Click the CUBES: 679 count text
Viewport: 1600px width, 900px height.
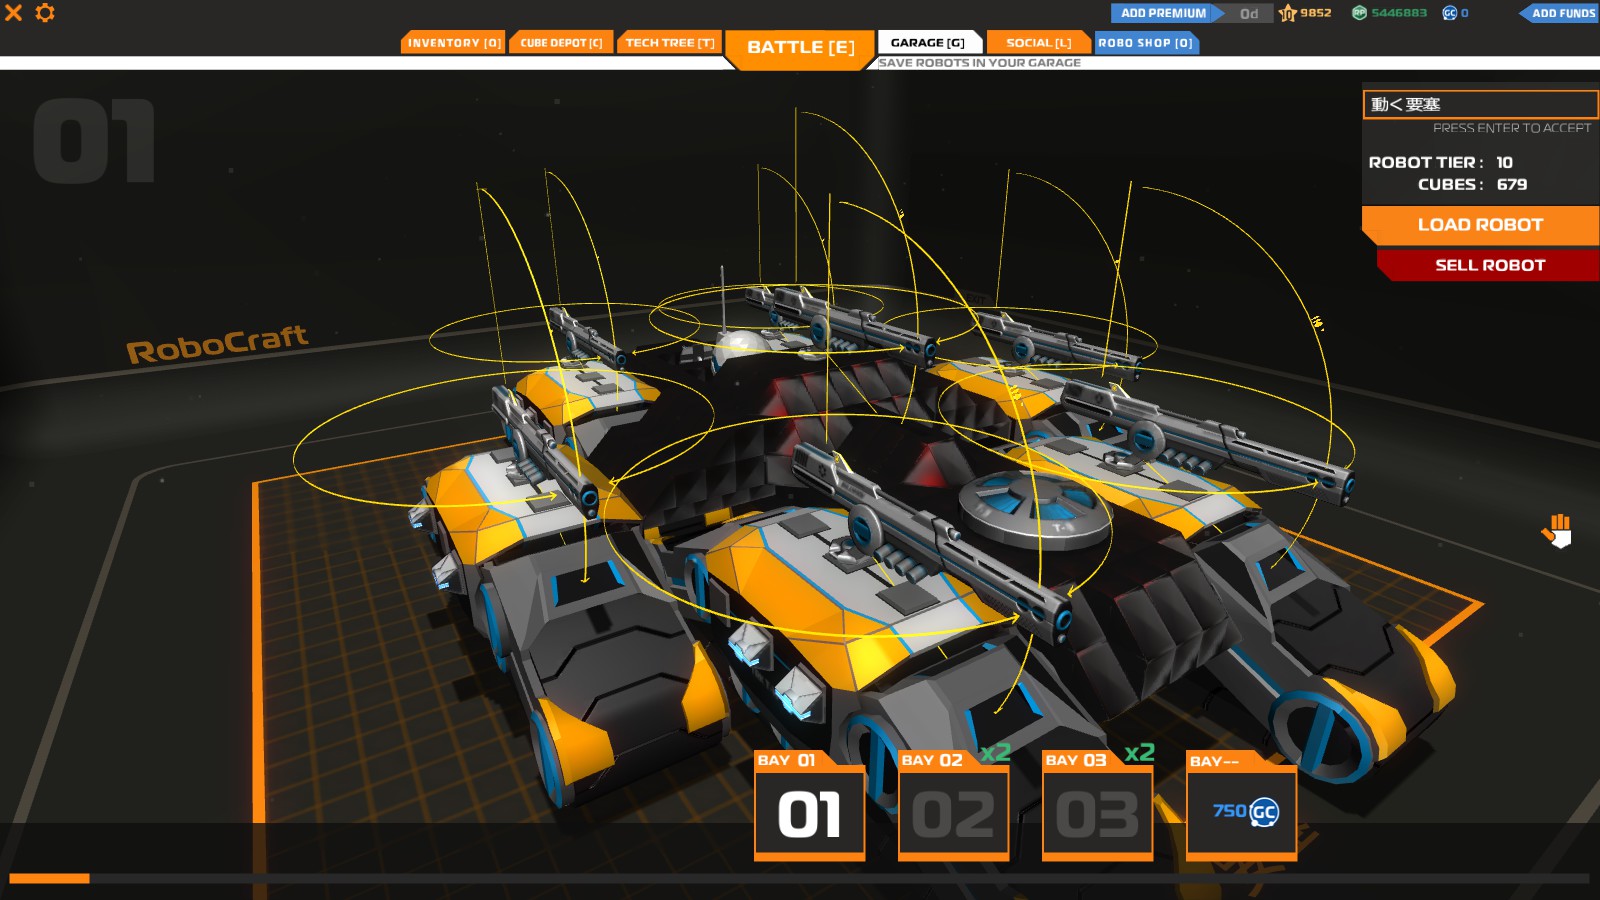1472,185
